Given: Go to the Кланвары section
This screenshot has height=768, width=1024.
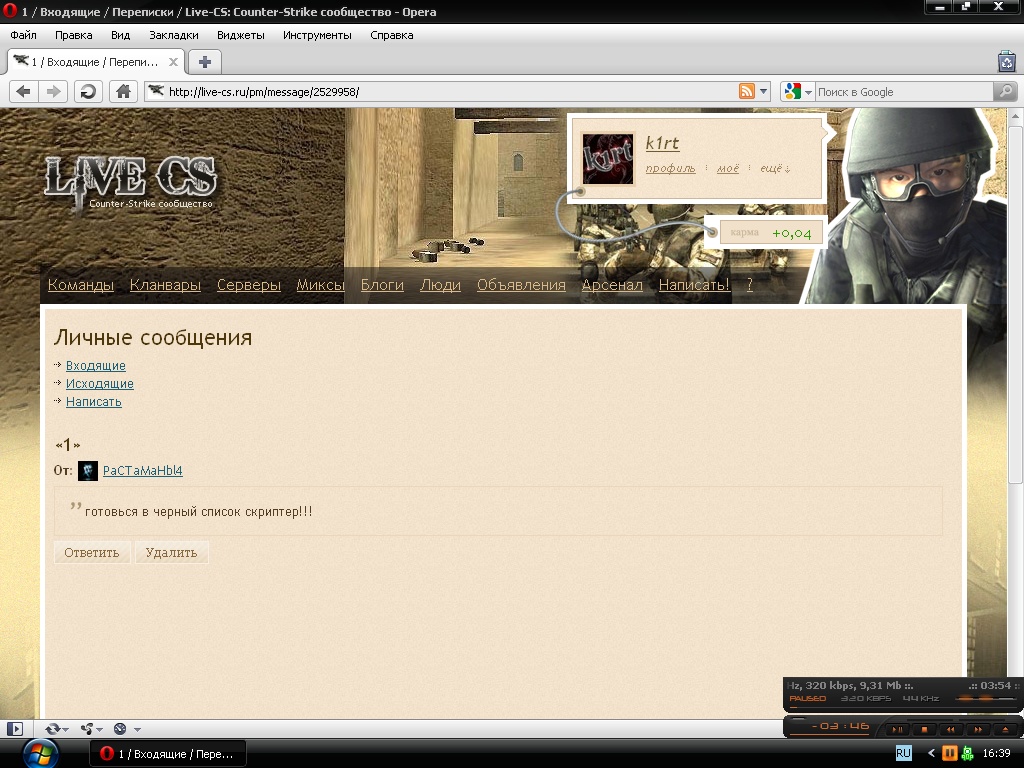Looking at the screenshot, I should (x=165, y=285).
